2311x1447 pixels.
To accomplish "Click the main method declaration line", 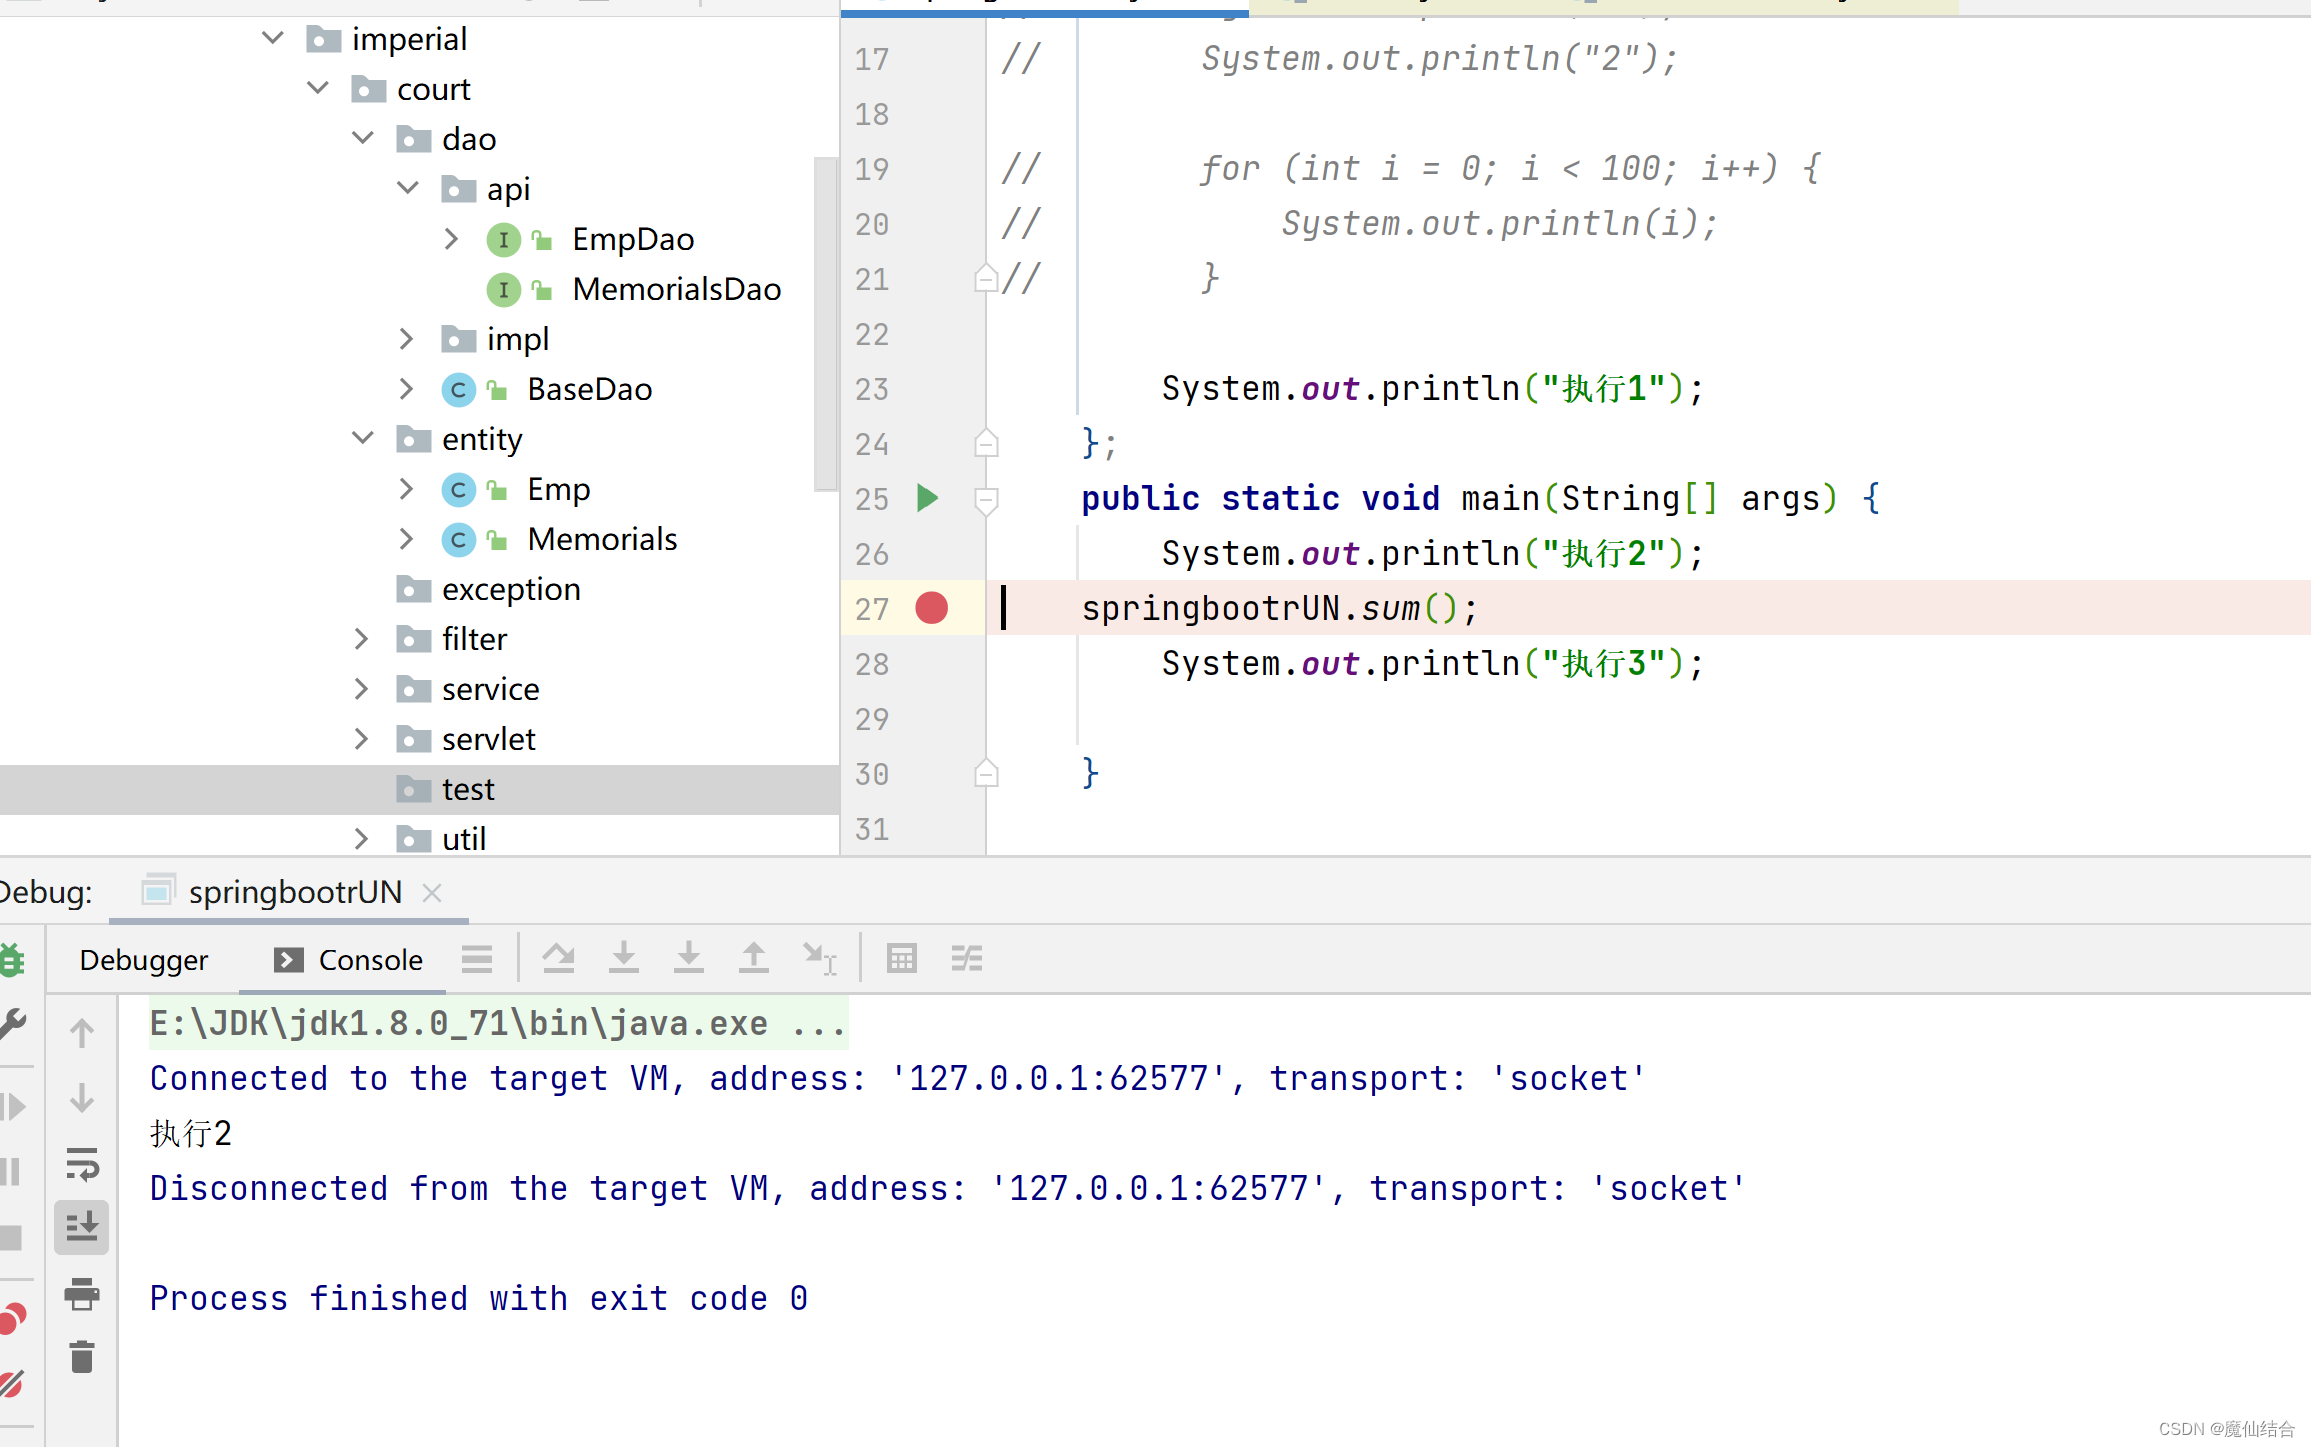I will [x=1480, y=498].
